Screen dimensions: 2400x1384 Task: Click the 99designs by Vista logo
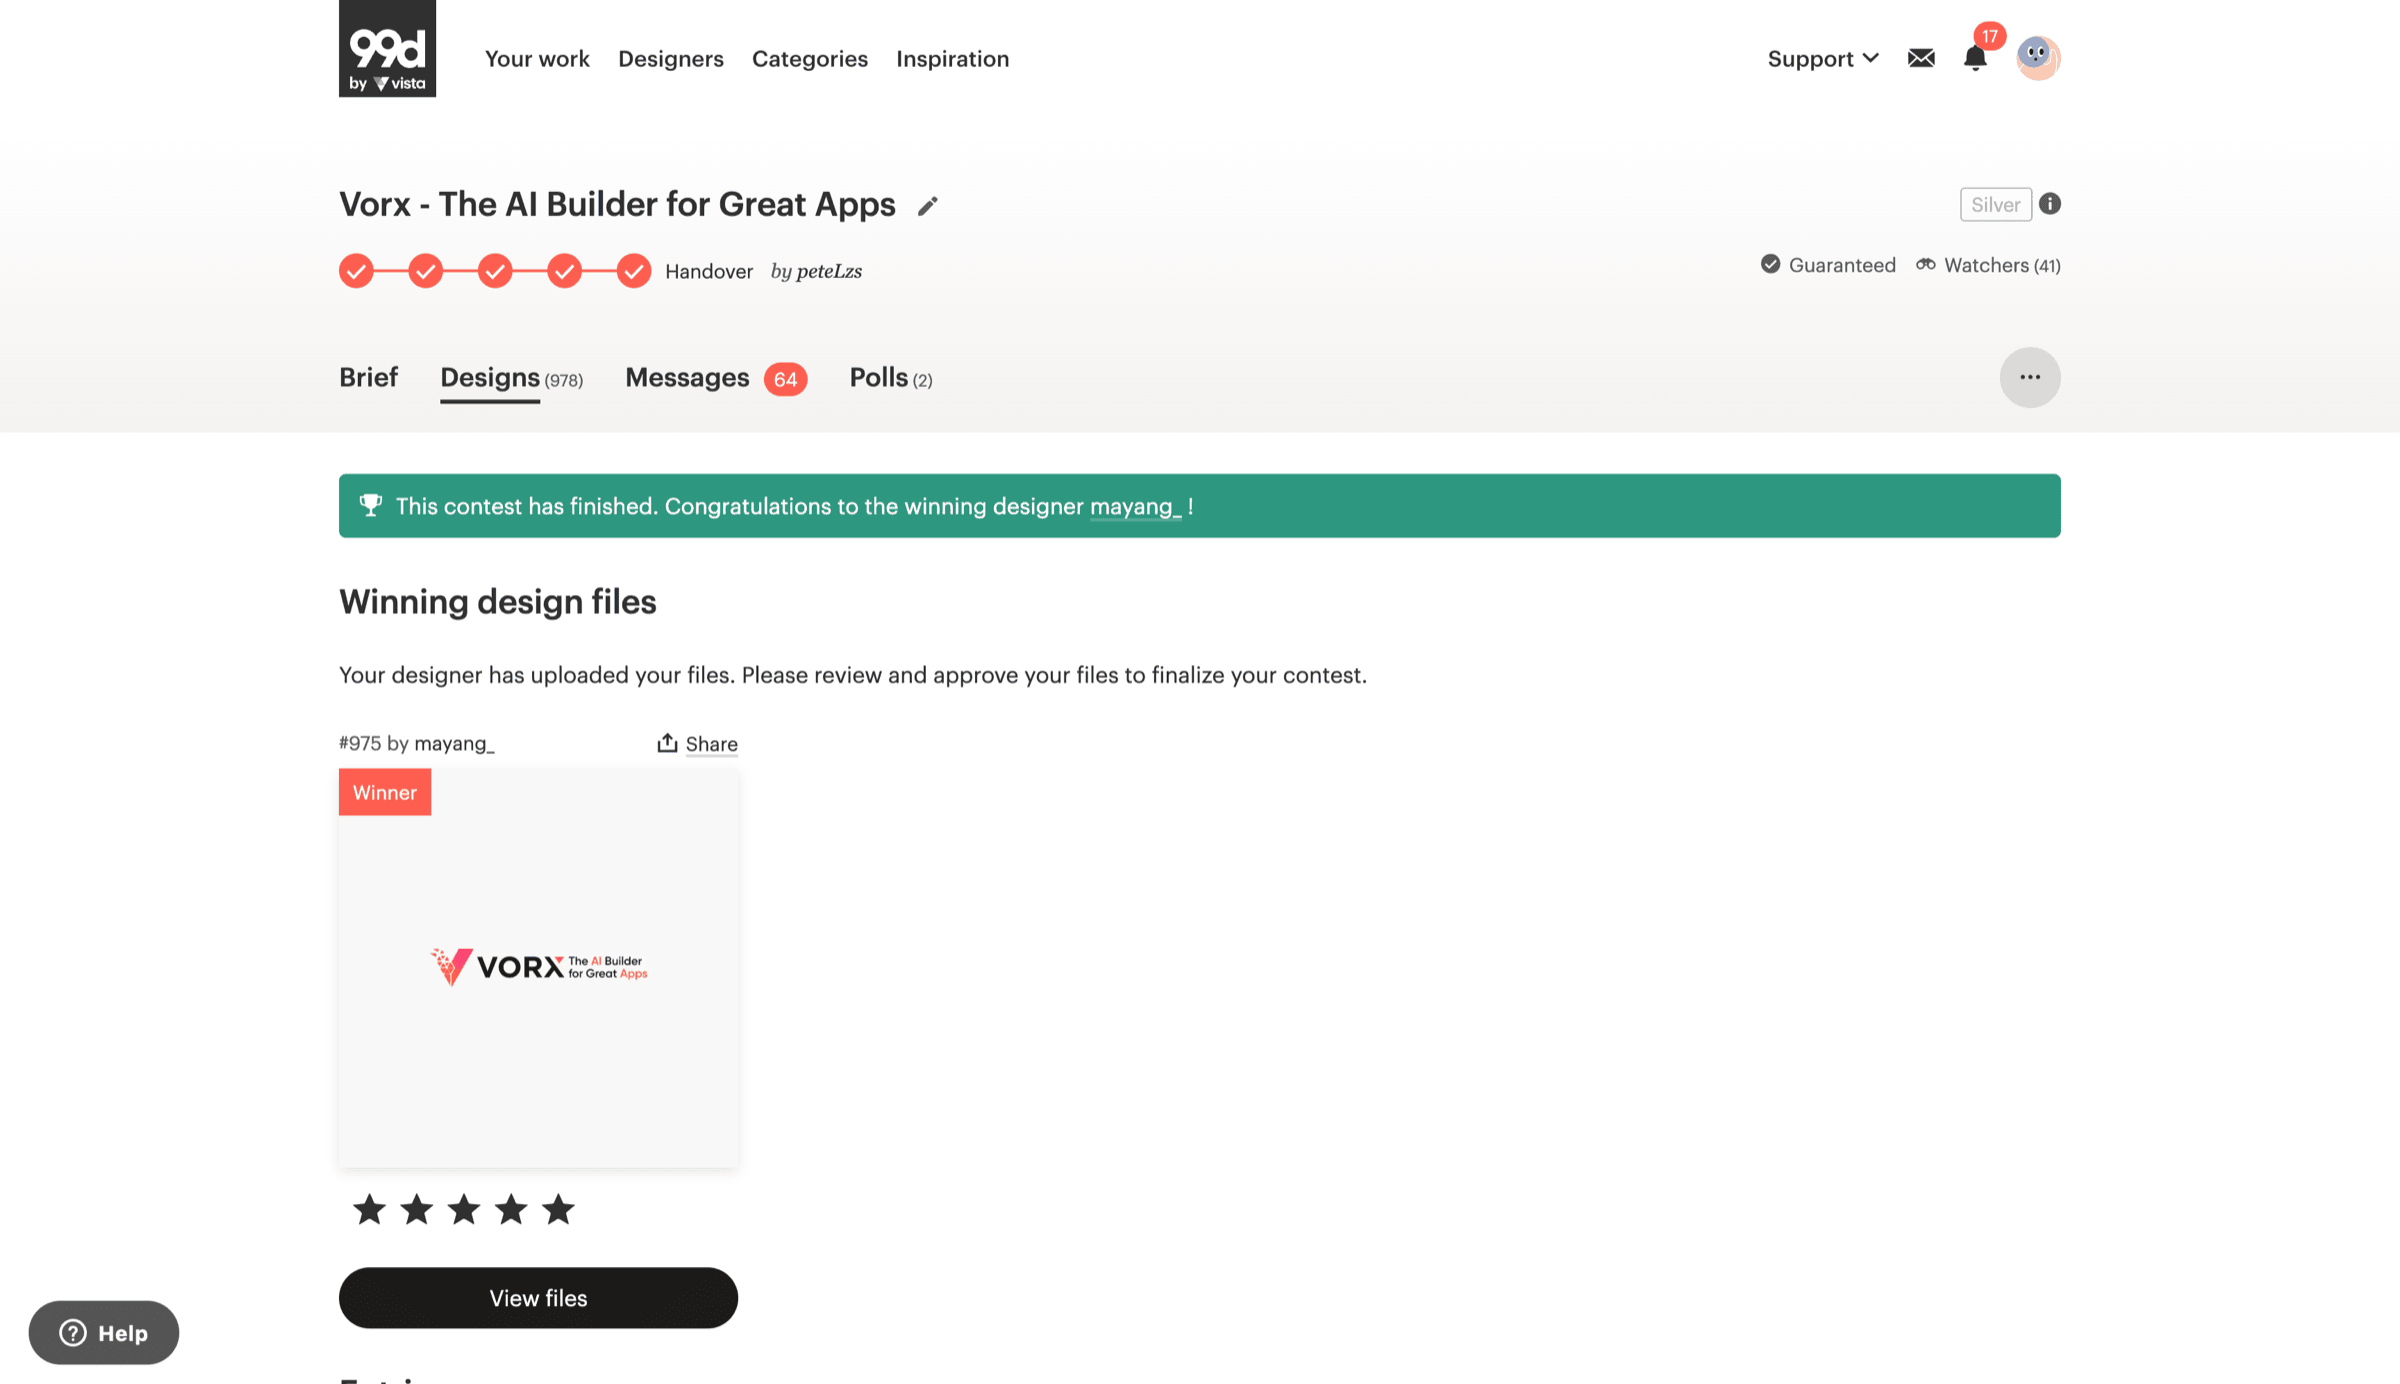tap(387, 48)
